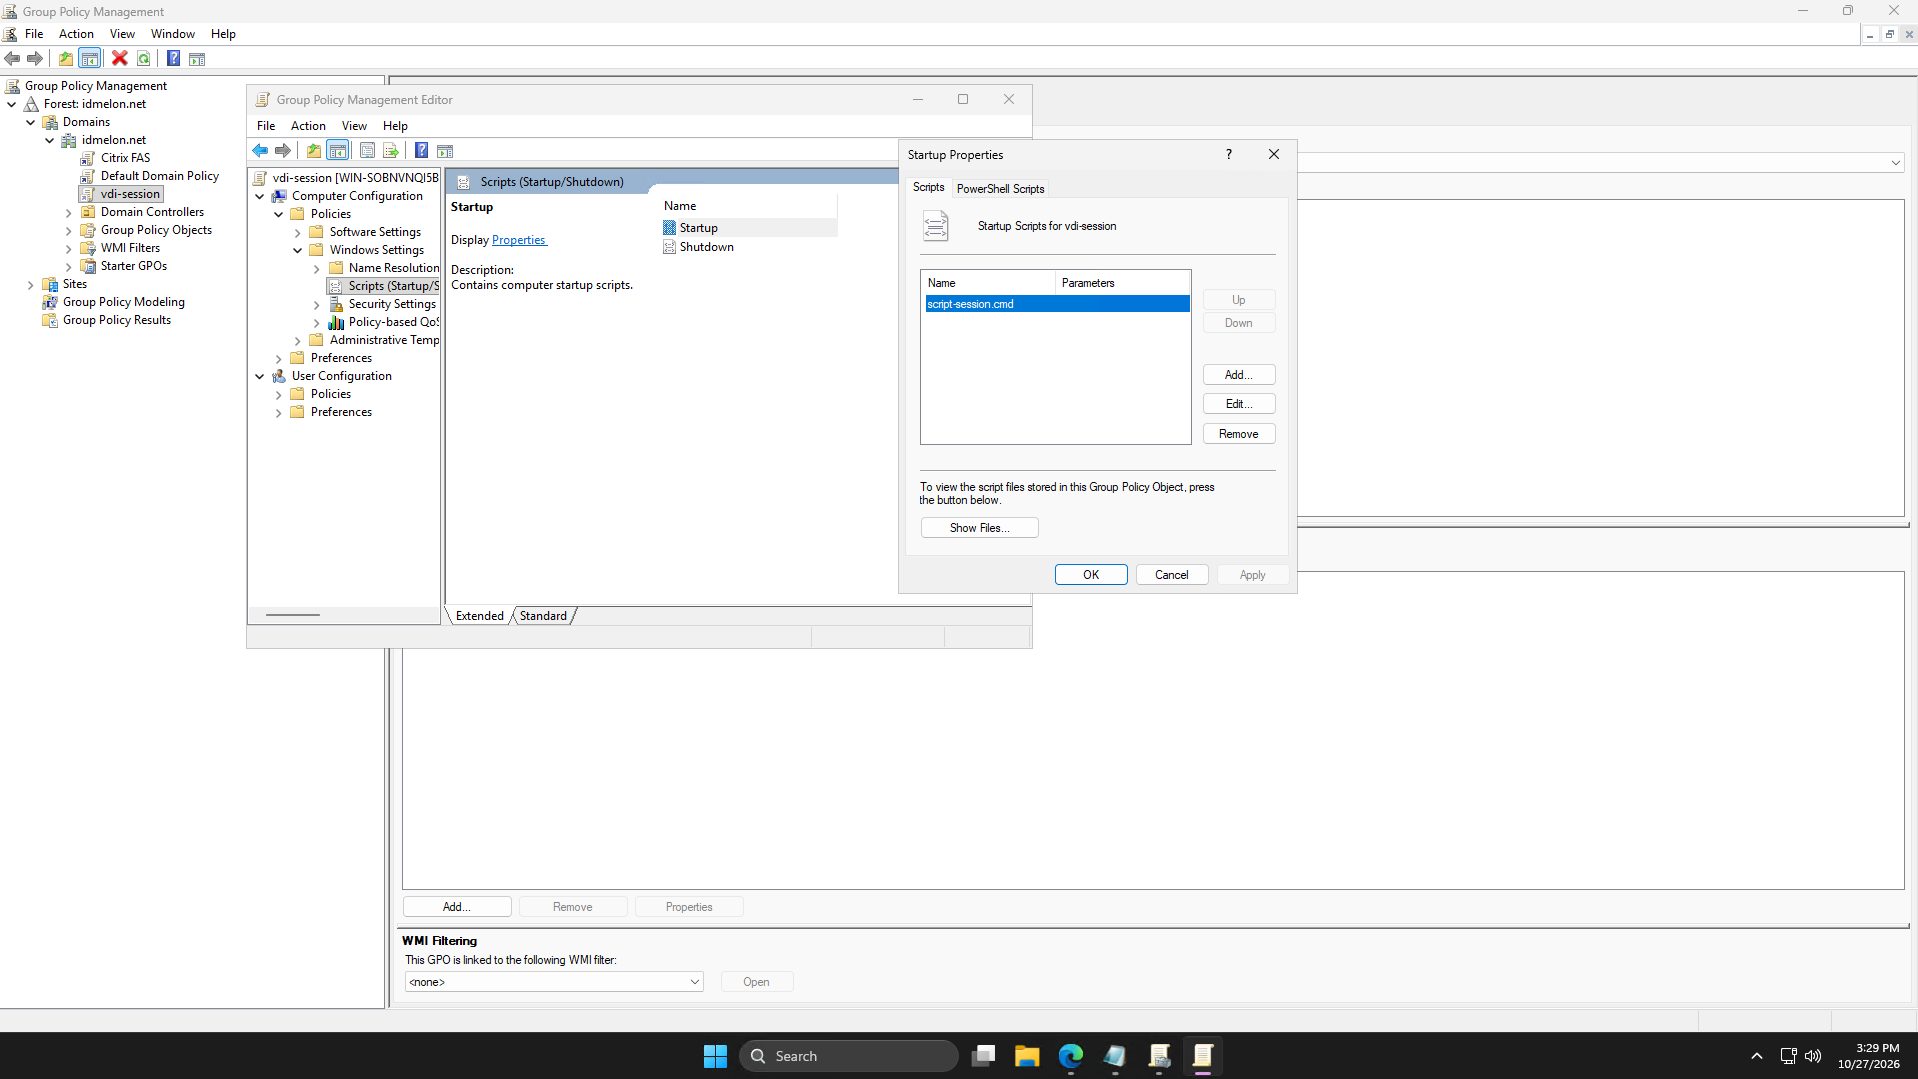
Task: Collapse the Computer Configuration node
Action: tap(260, 197)
